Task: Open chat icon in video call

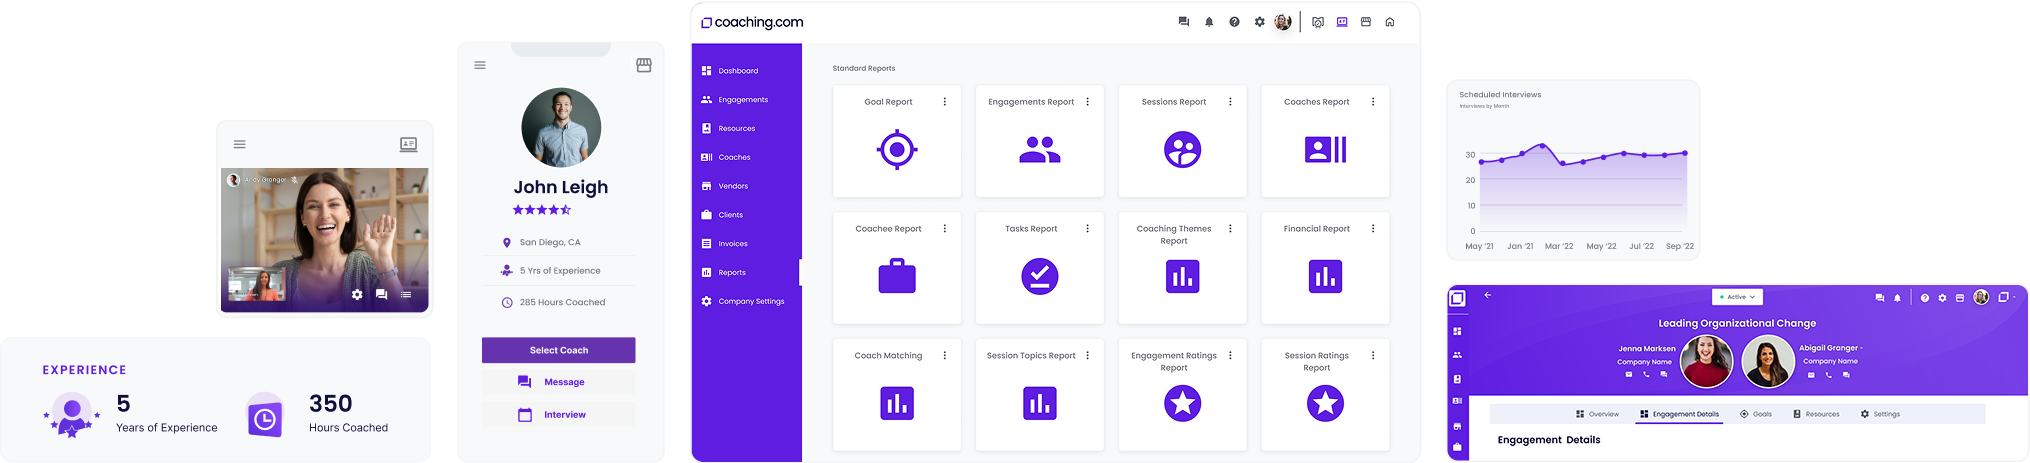Action: [381, 294]
